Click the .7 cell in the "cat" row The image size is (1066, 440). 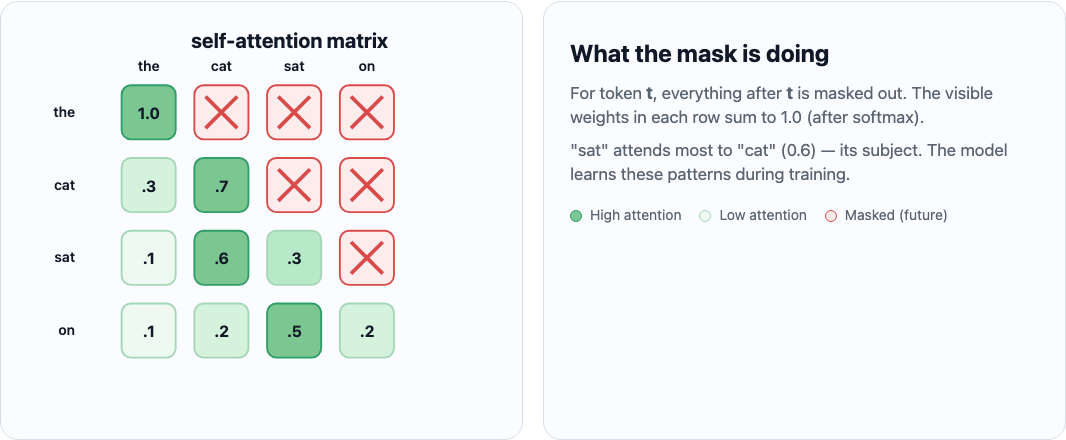[x=221, y=185]
